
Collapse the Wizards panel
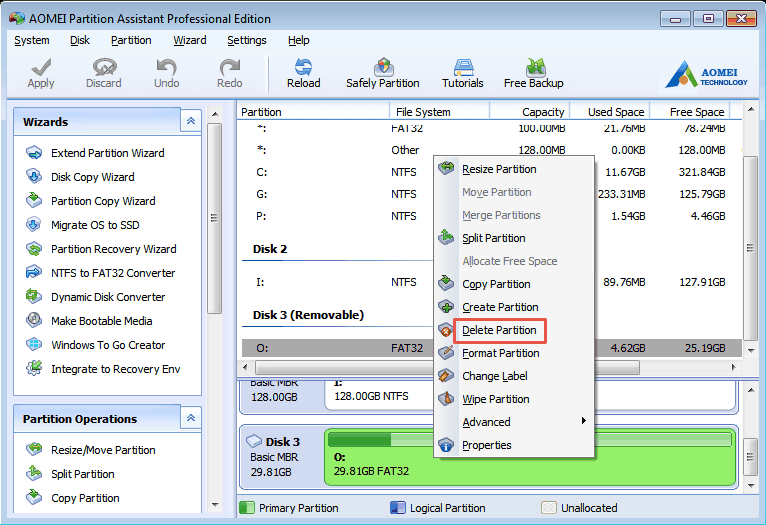(x=191, y=121)
